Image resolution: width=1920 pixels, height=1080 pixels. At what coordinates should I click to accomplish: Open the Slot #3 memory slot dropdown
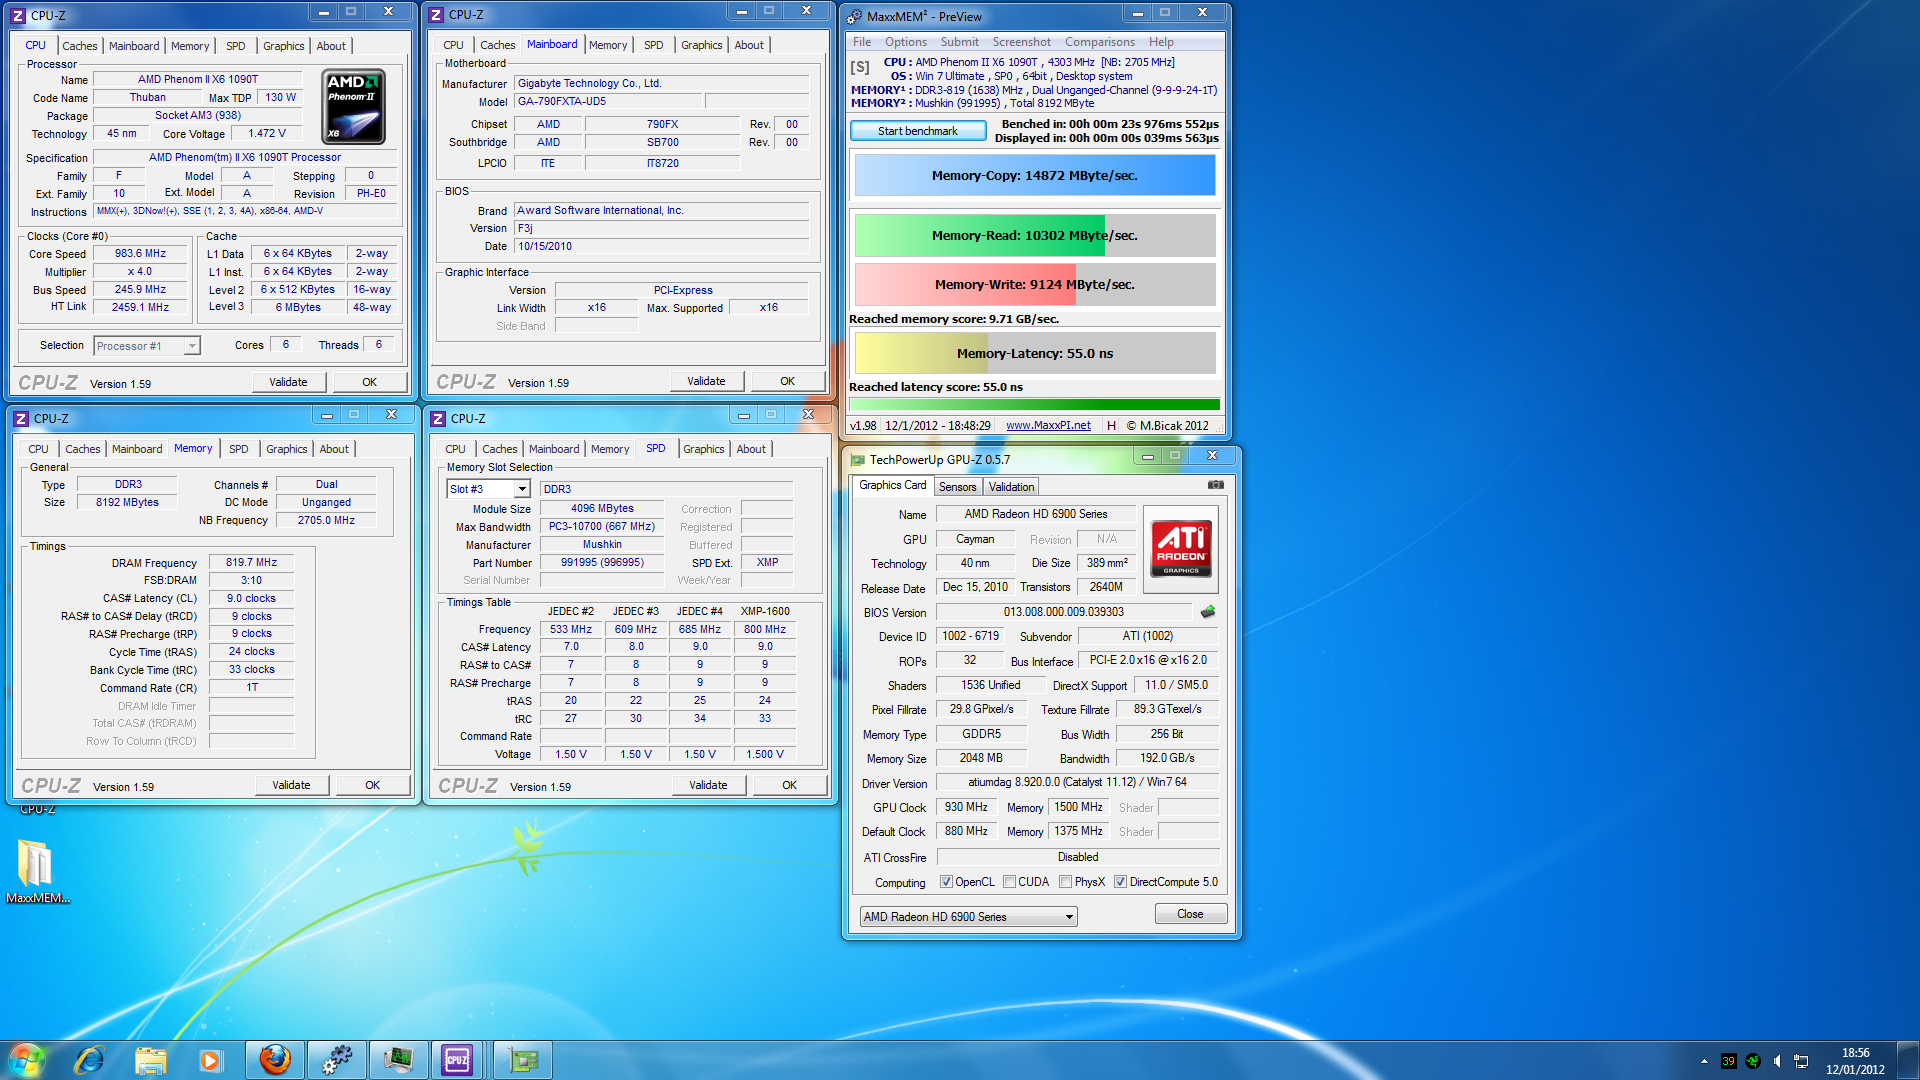(488, 489)
